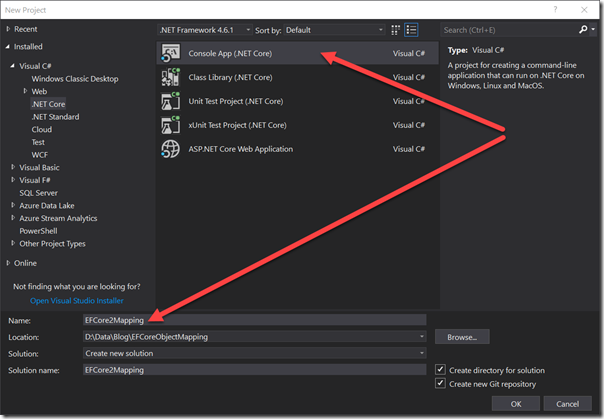
Task: Click the Search (Ctrl+E) box
Action: pyautogui.click(x=510, y=30)
